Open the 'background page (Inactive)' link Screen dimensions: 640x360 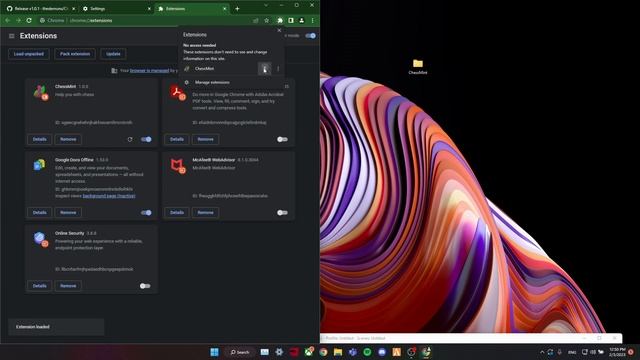coord(109,196)
